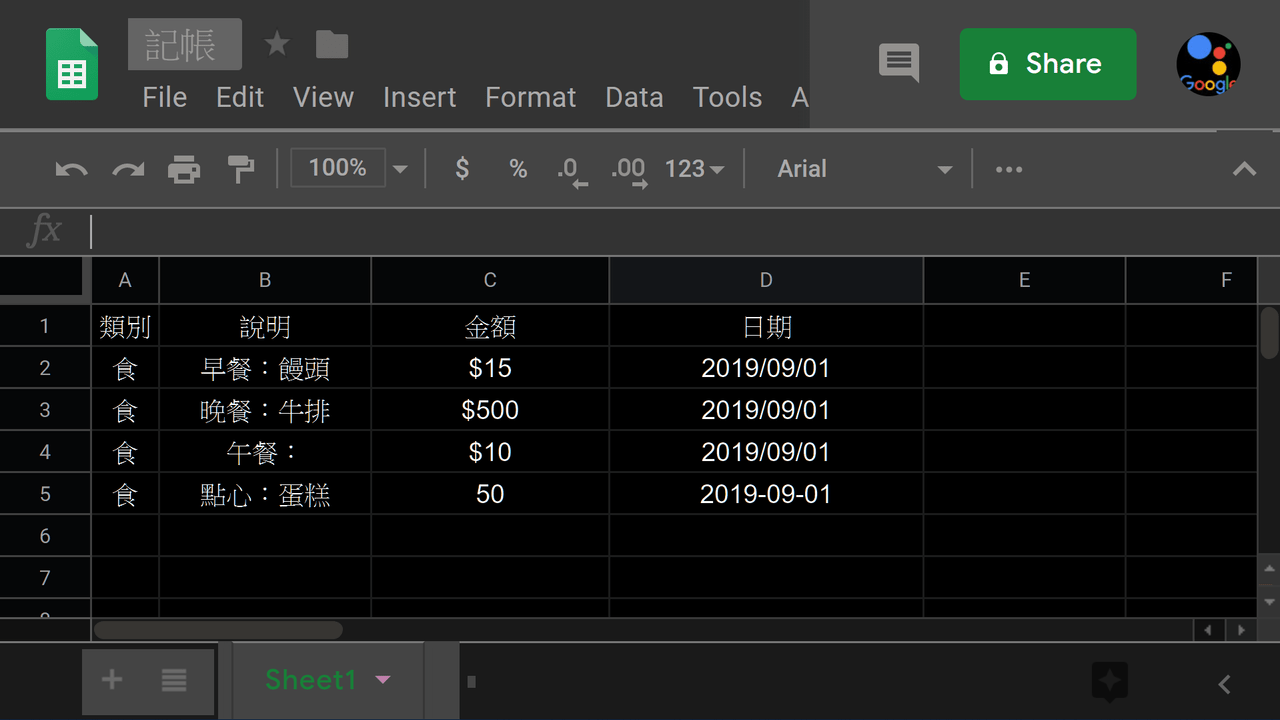
Task: Open the Edit menu
Action: click(240, 97)
